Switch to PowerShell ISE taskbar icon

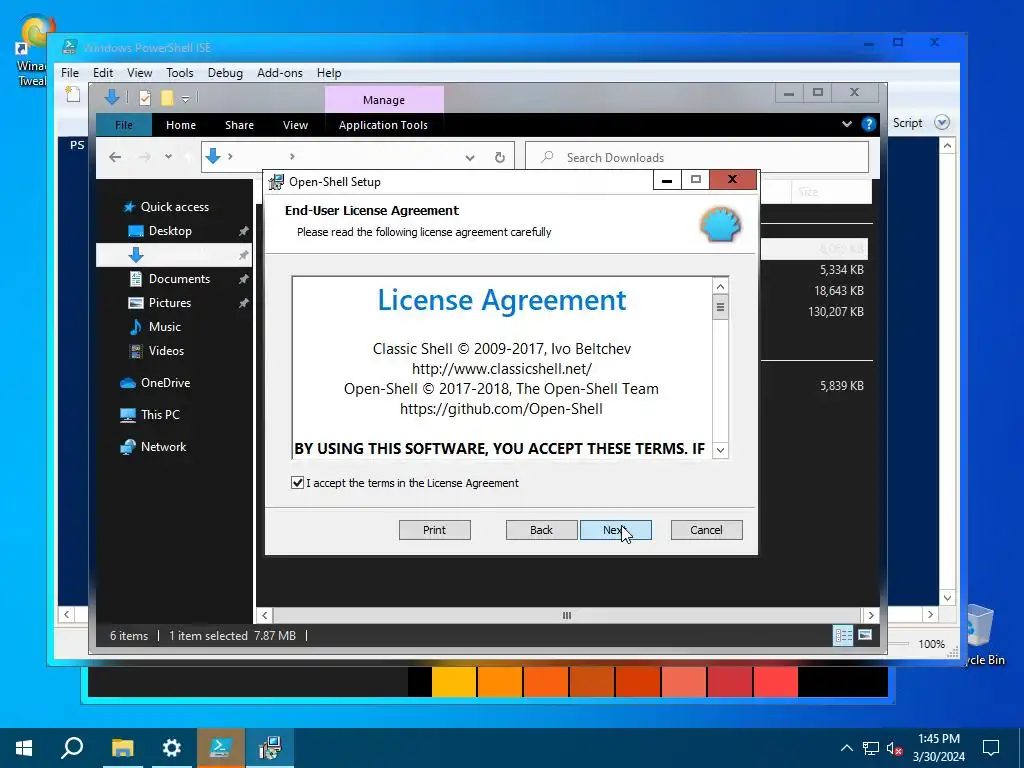[x=221, y=748]
